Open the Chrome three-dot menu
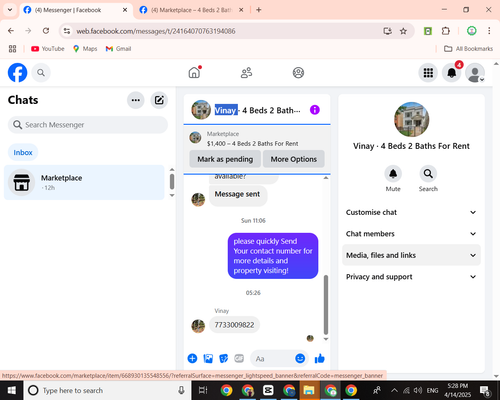 489,31
